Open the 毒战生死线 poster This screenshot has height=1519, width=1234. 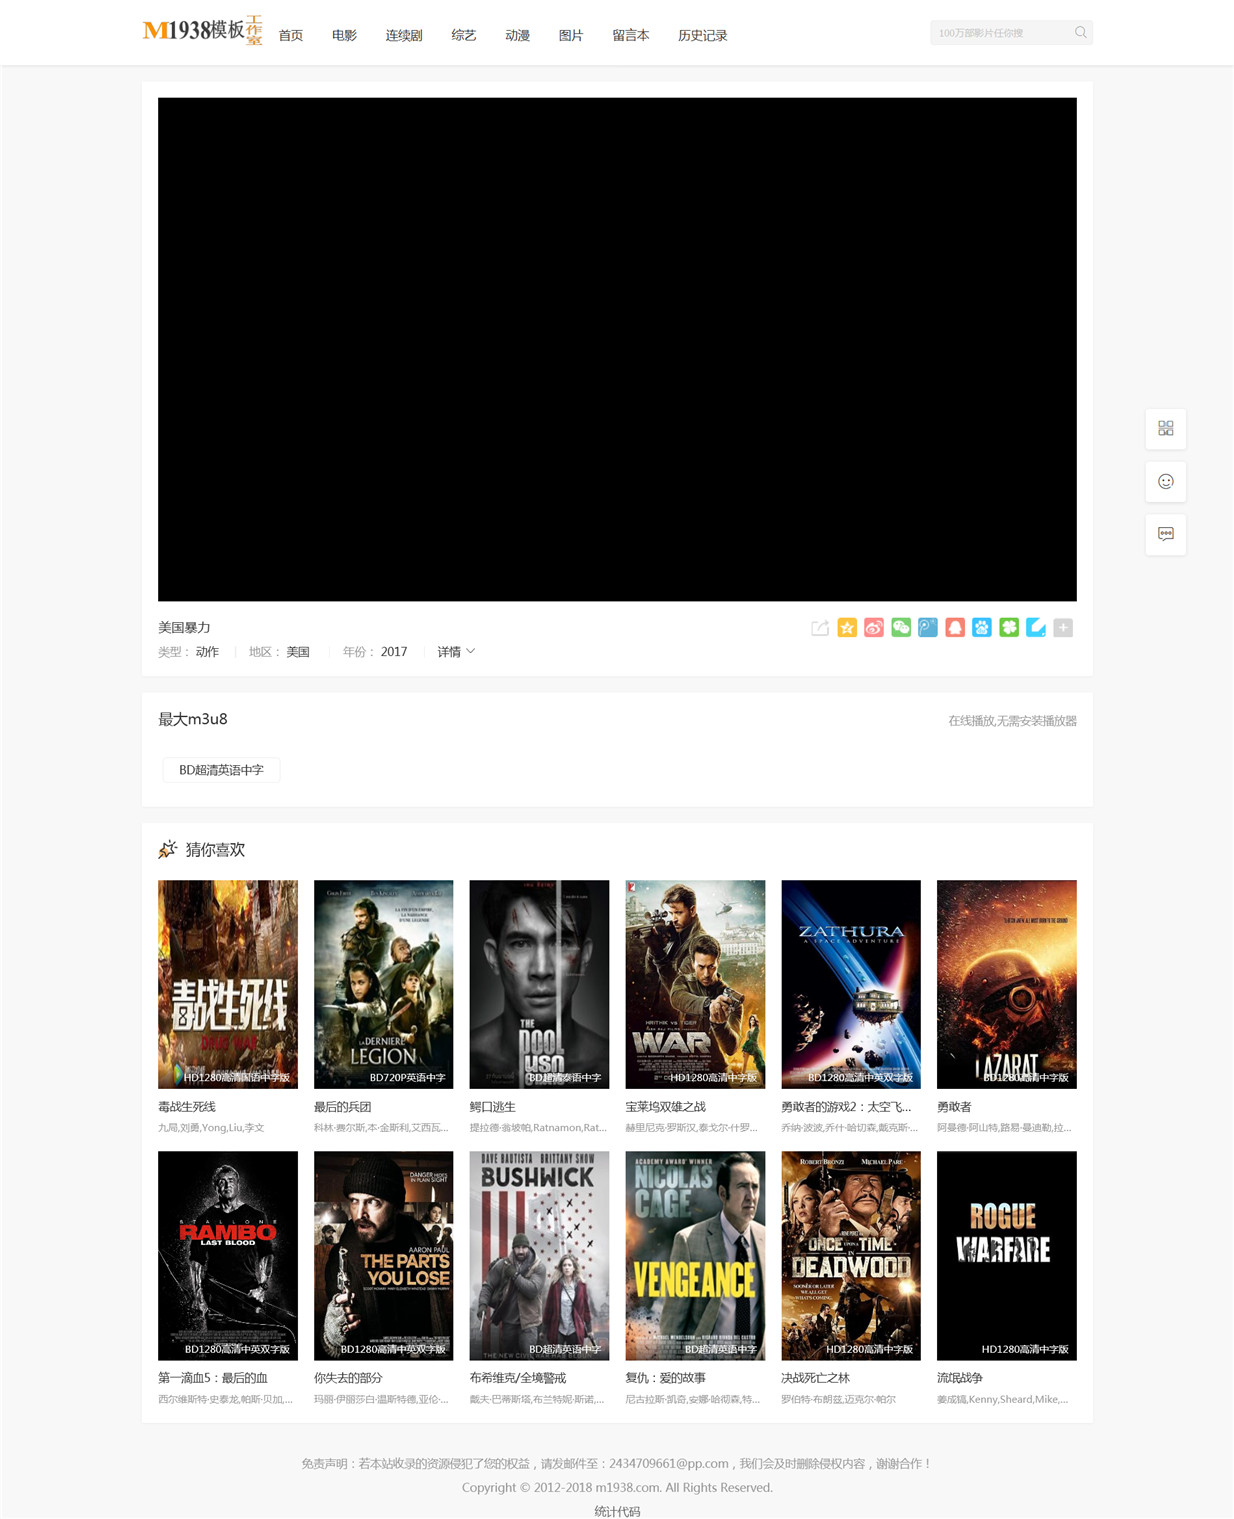coord(228,984)
